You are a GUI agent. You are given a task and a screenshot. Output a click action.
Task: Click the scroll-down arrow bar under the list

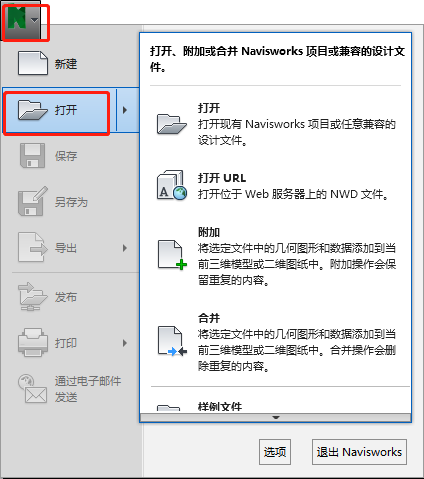[276, 417]
